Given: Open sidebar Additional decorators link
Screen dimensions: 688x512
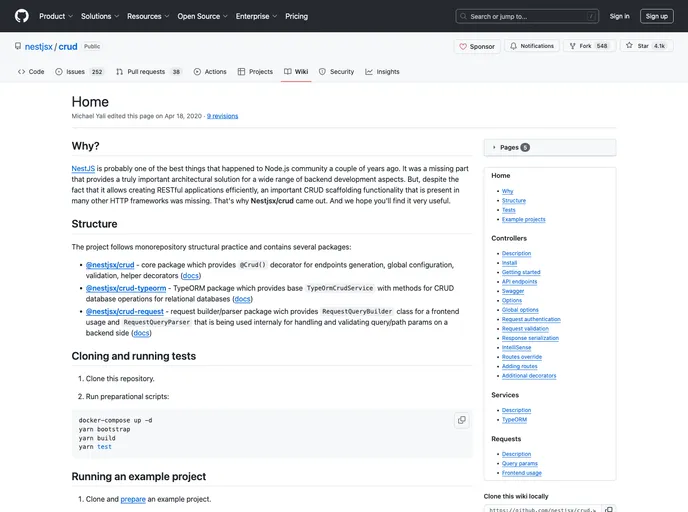Looking at the screenshot, I should (x=529, y=376).
